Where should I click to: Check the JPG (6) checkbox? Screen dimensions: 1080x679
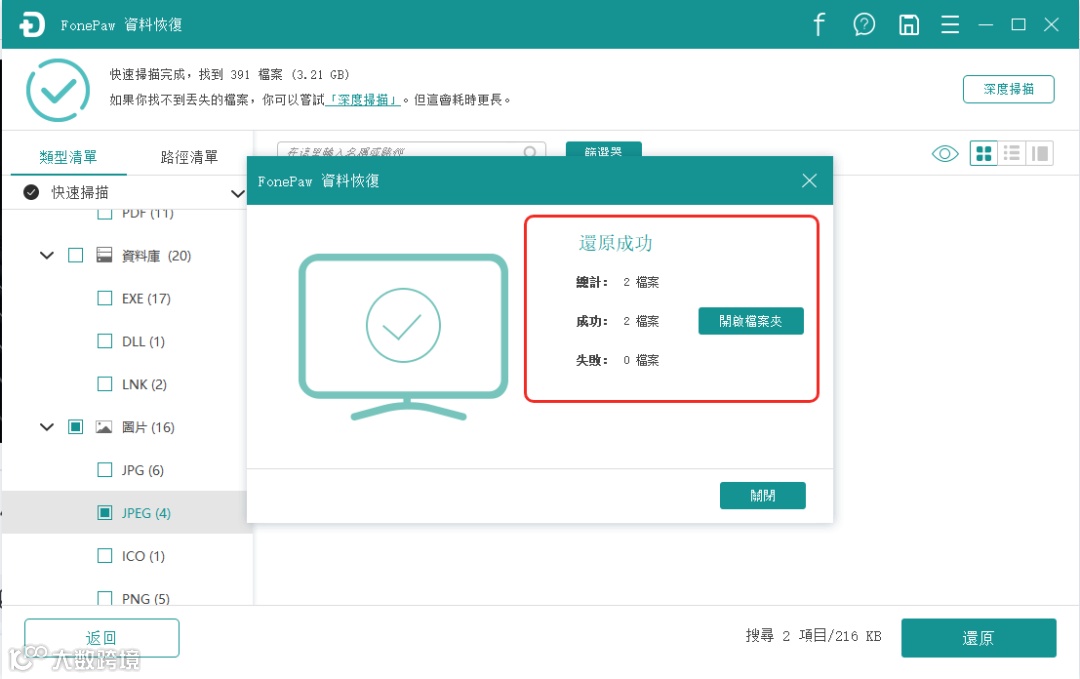105,470
